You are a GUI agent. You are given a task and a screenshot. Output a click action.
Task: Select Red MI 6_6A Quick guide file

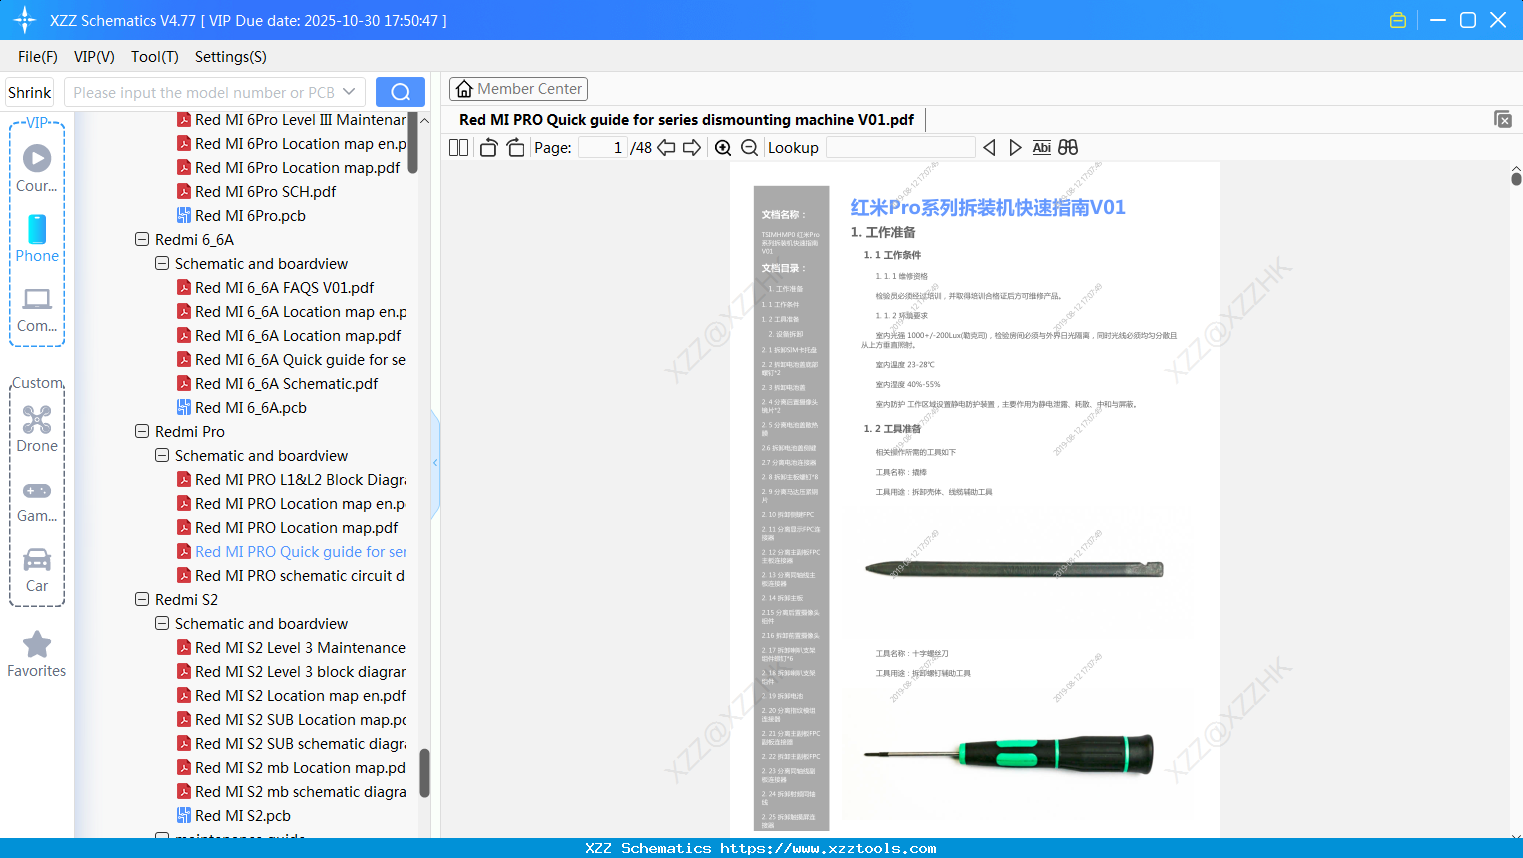[300, 360]
